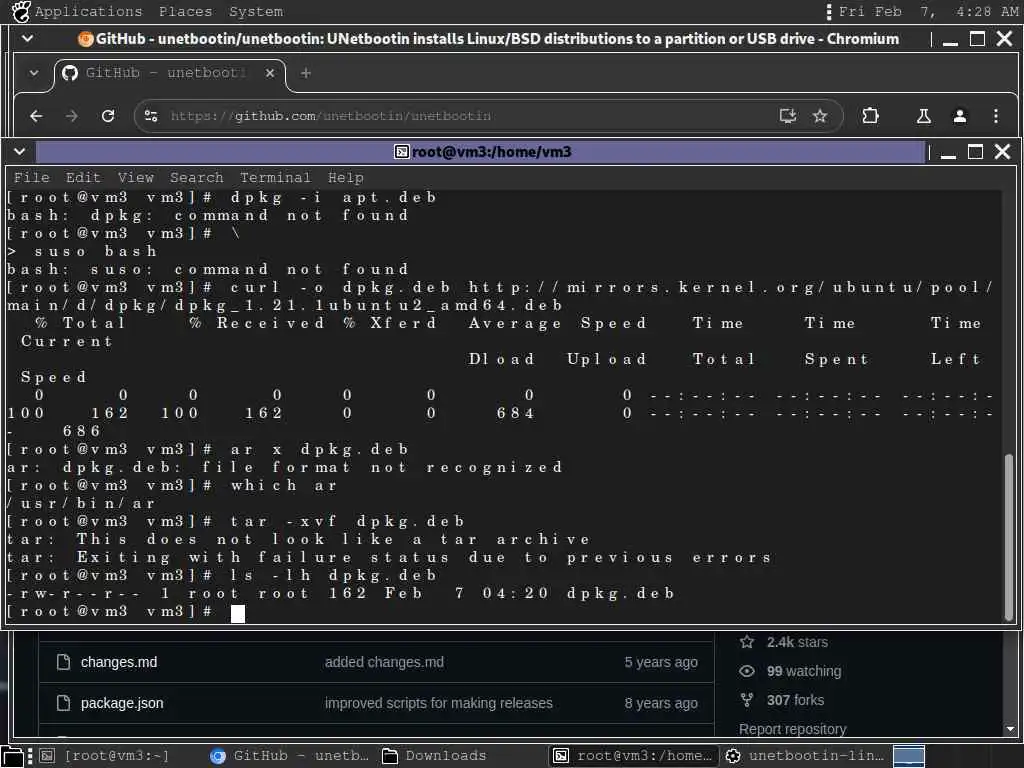Switch to root@vm3:/home… taskbar window
This screenshot has width=1024, height=768.
pos(633,756)
